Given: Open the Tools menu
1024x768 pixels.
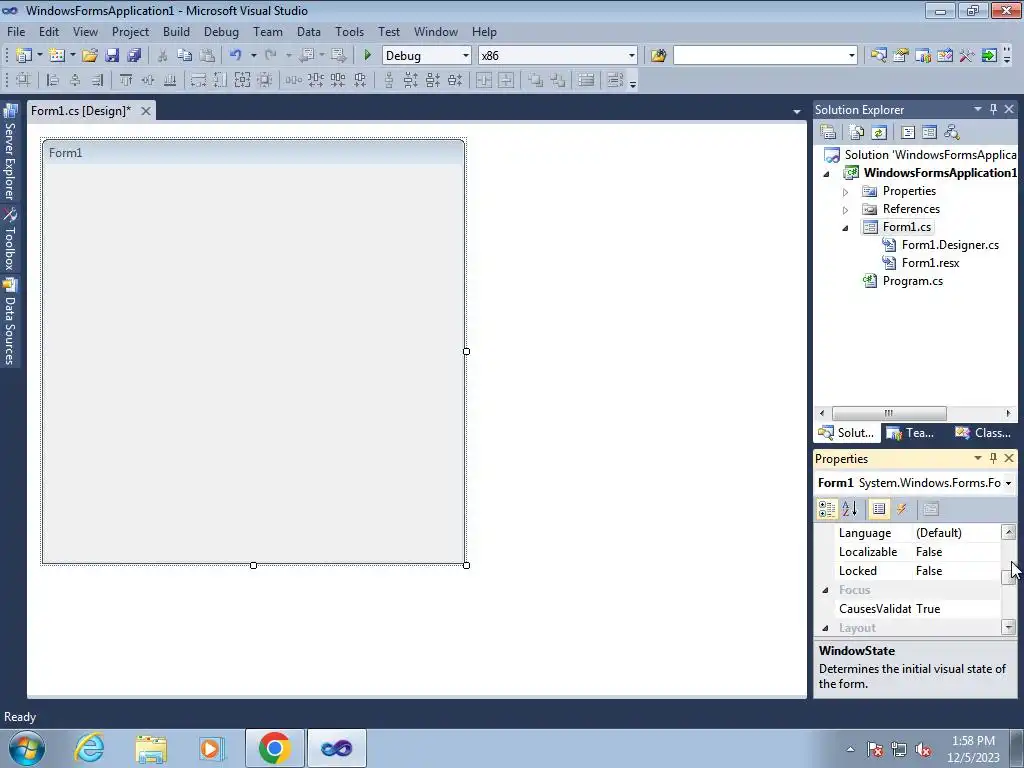Looking at the screenshot, I should coord(349,31).
